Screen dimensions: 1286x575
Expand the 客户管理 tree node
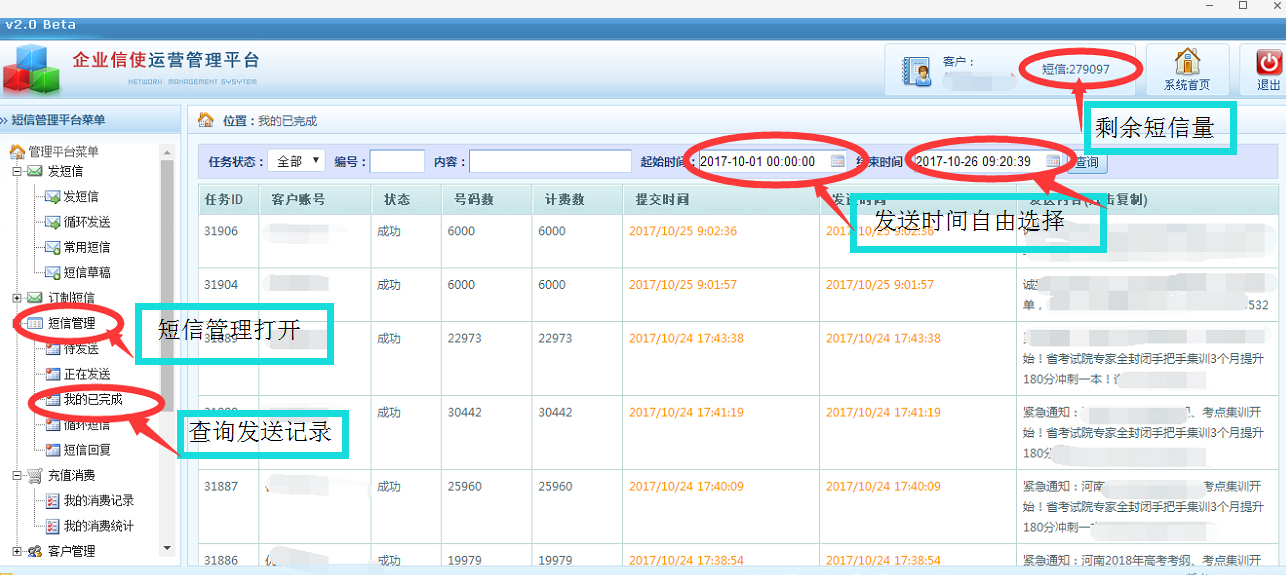[17, 552]
